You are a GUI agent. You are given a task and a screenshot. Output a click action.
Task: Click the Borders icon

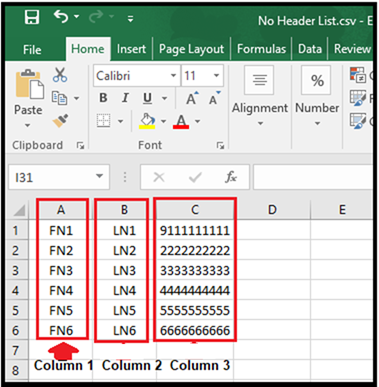[x=103, y=120]
